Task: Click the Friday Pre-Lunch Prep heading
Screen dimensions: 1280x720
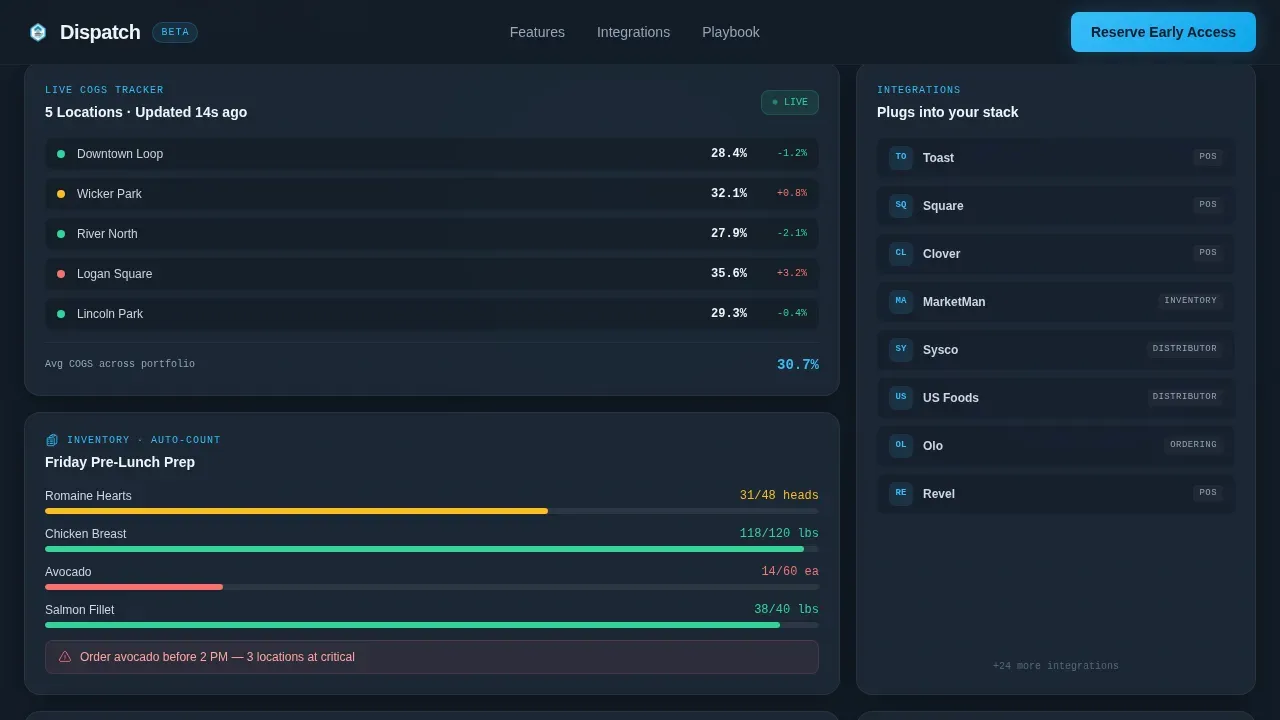Action: 120,462
